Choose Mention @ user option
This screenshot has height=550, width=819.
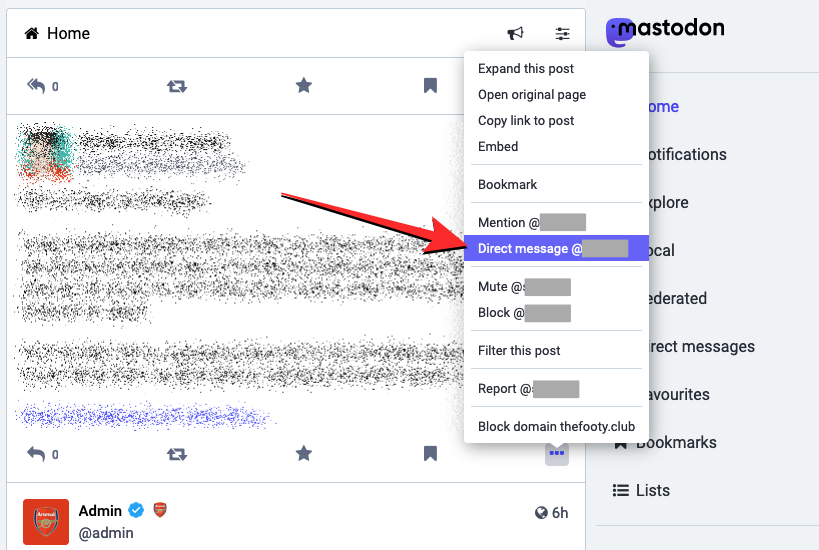556,223
